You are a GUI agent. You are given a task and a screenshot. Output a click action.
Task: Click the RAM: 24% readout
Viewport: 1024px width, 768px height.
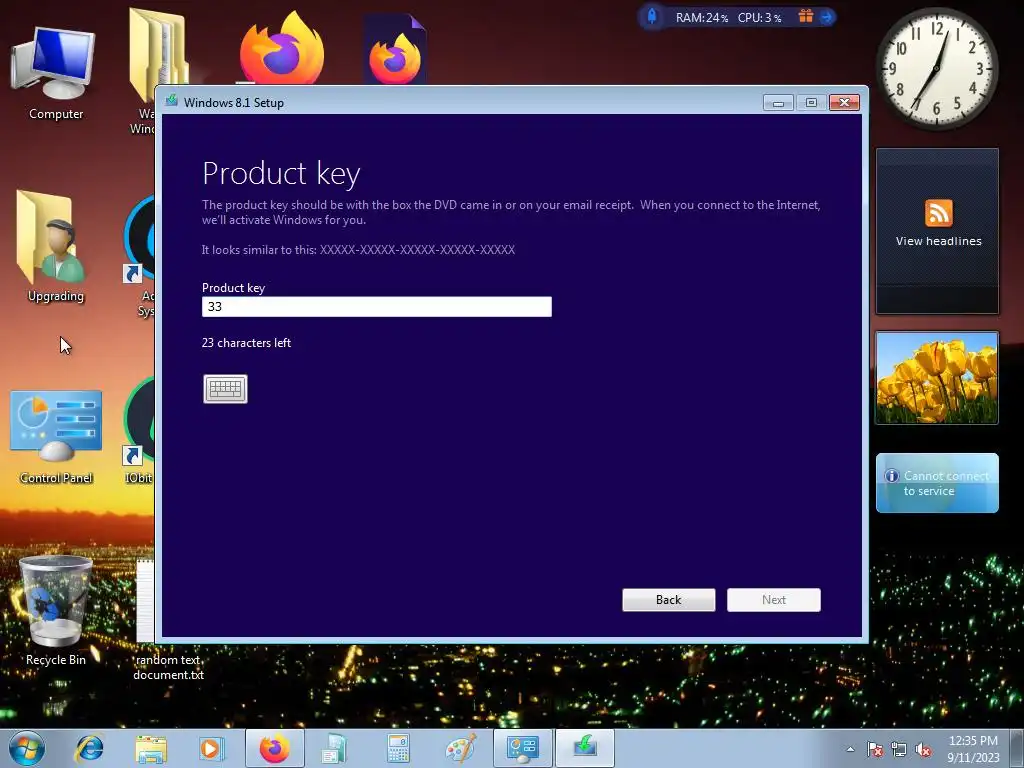(702, 18)
